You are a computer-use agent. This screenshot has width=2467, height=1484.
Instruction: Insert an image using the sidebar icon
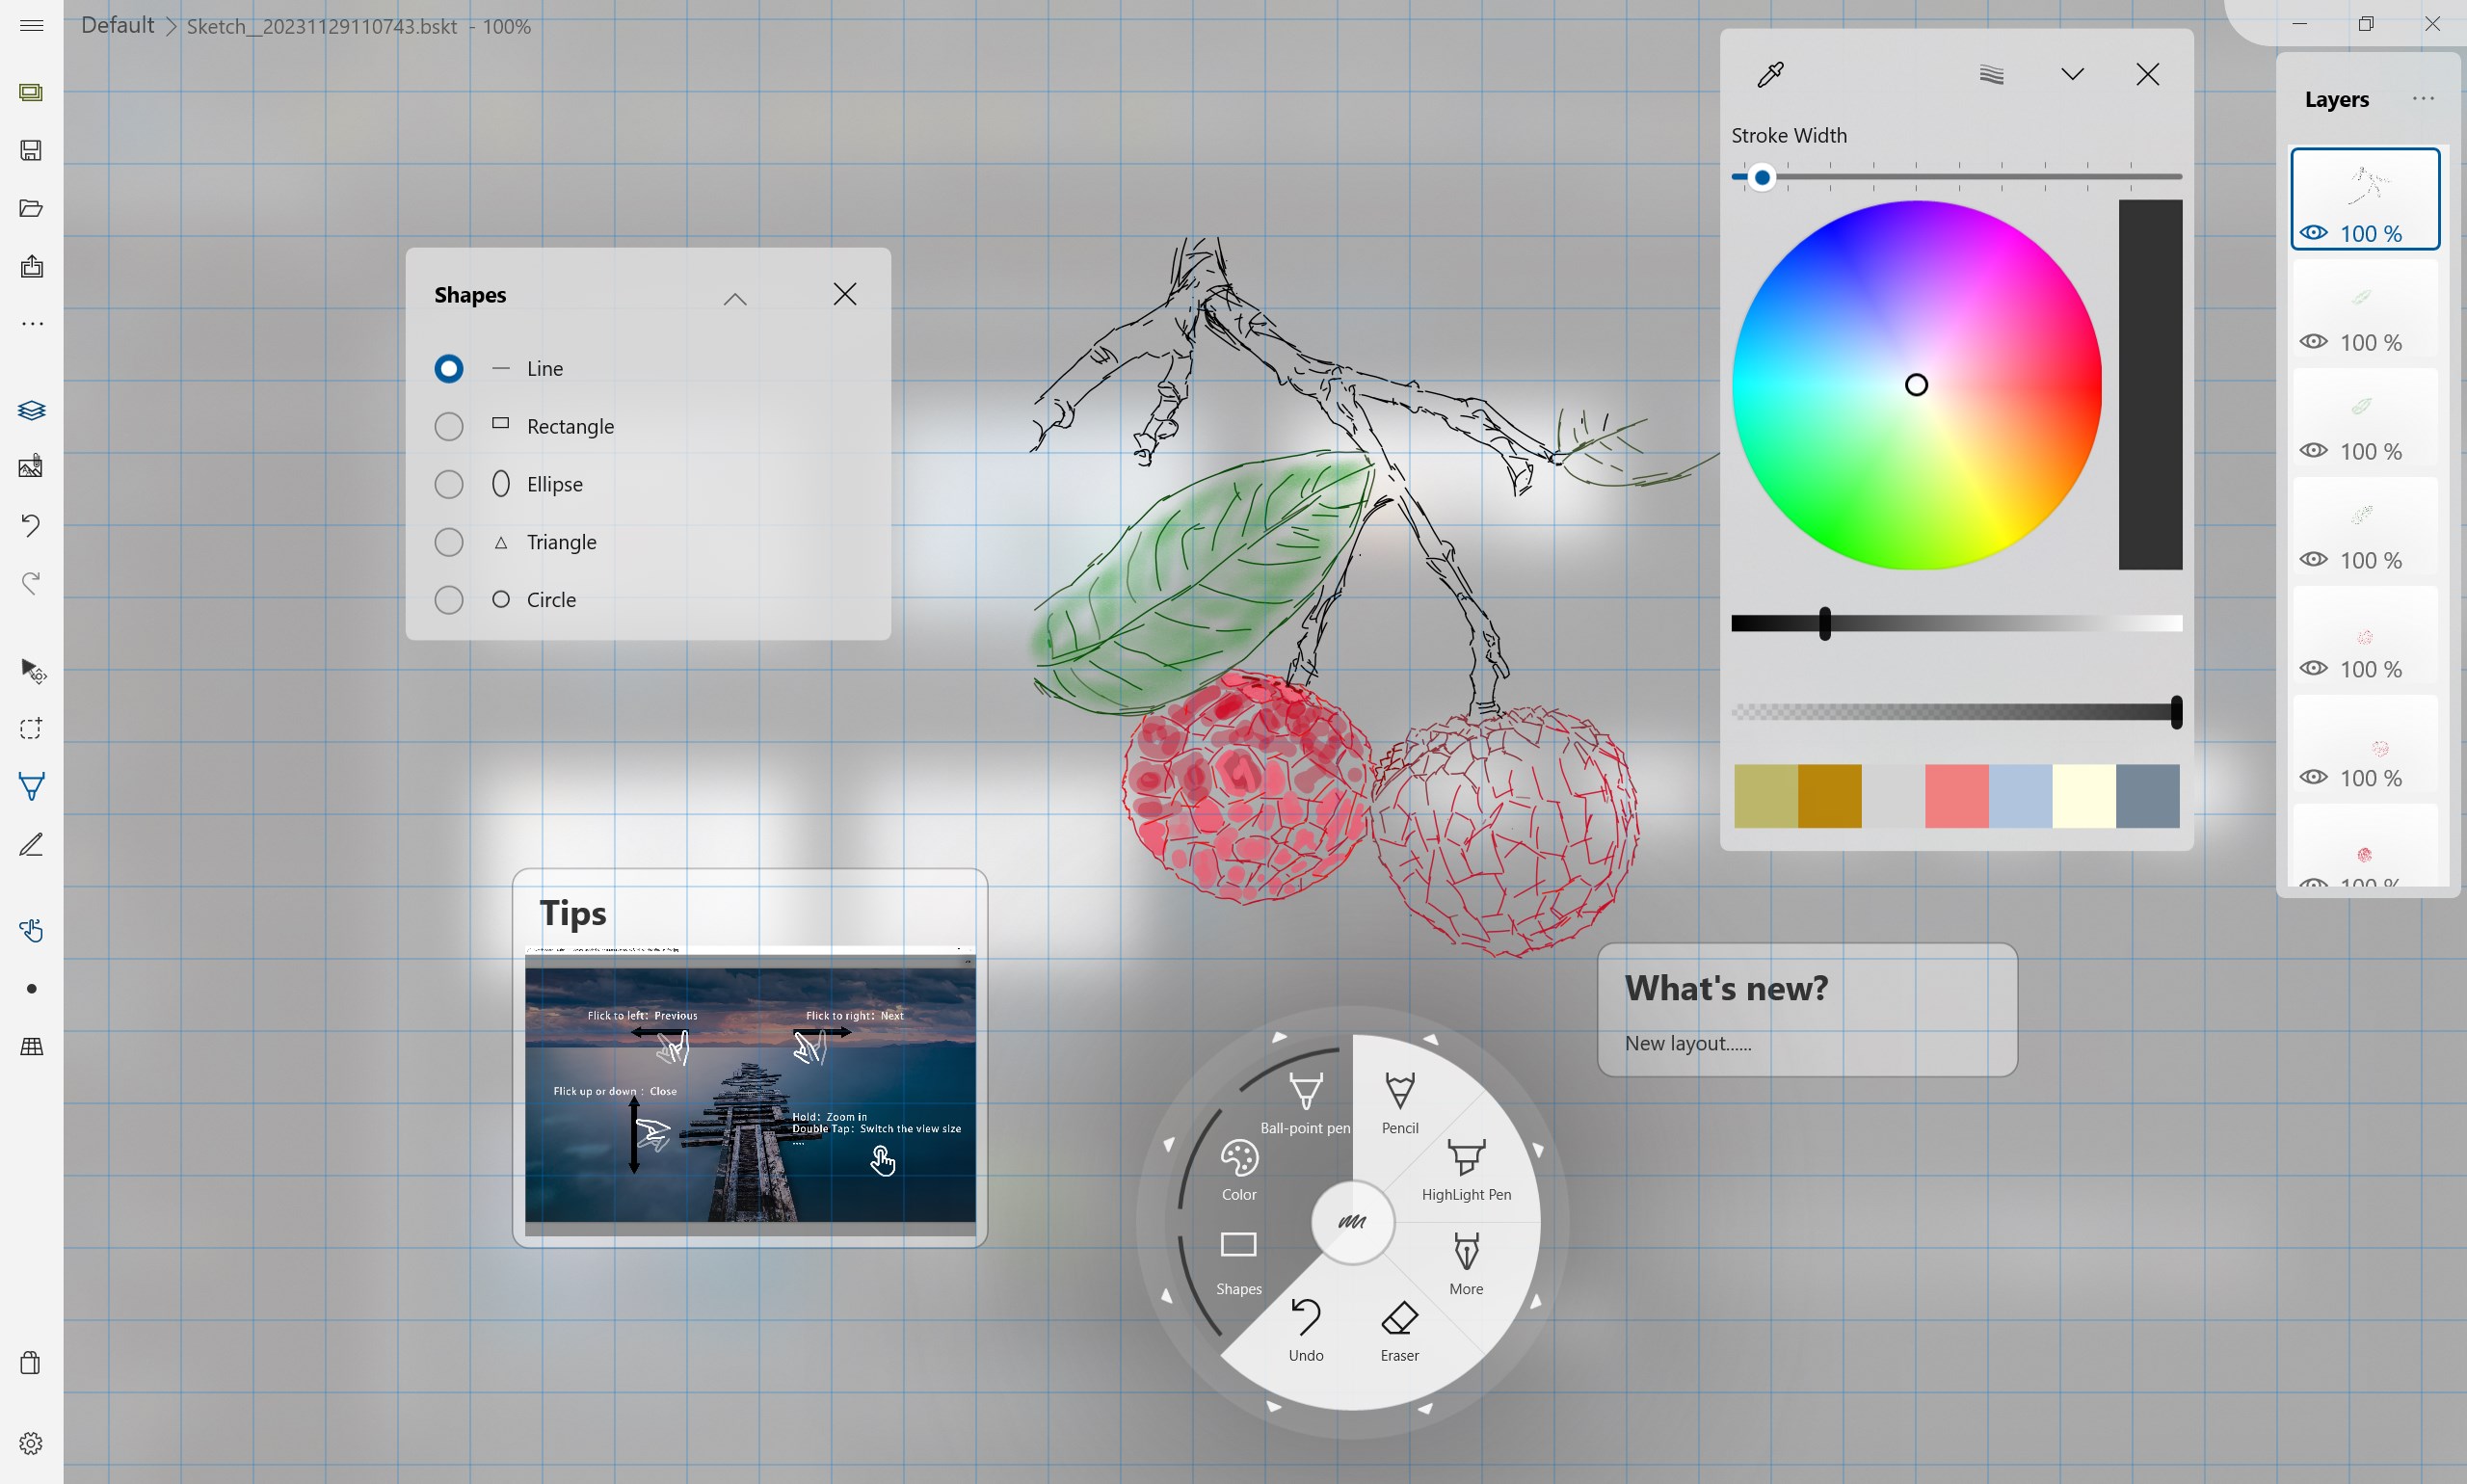click(x=31, y=466)
